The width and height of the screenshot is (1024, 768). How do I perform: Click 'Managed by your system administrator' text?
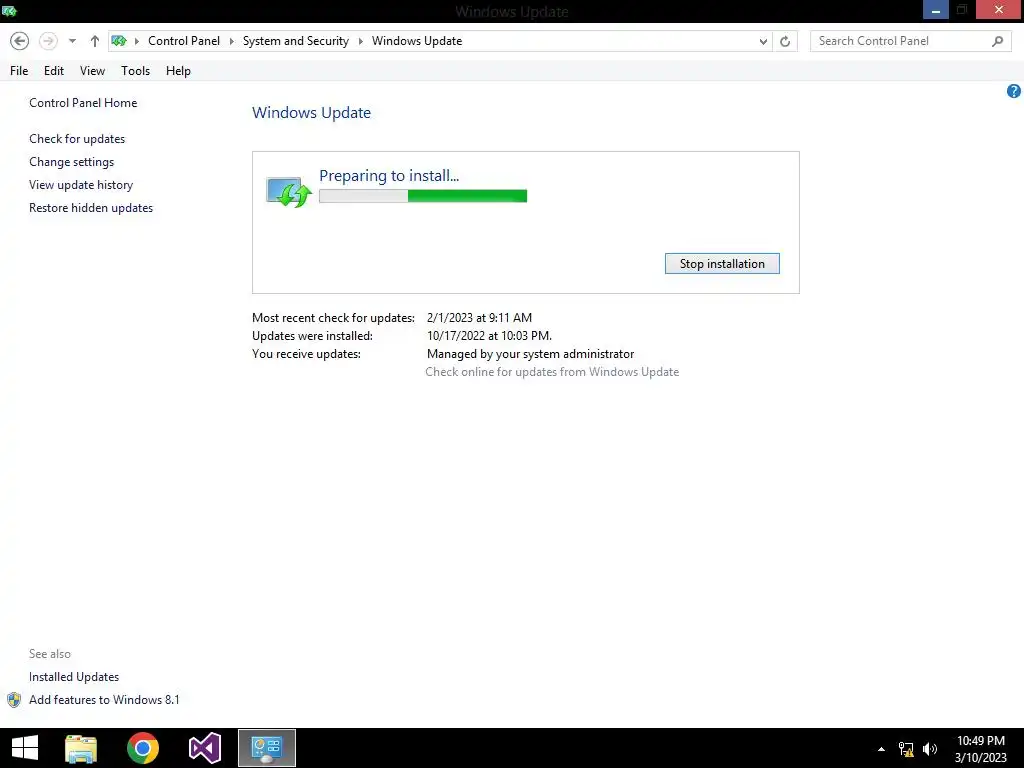click(530, 354)
